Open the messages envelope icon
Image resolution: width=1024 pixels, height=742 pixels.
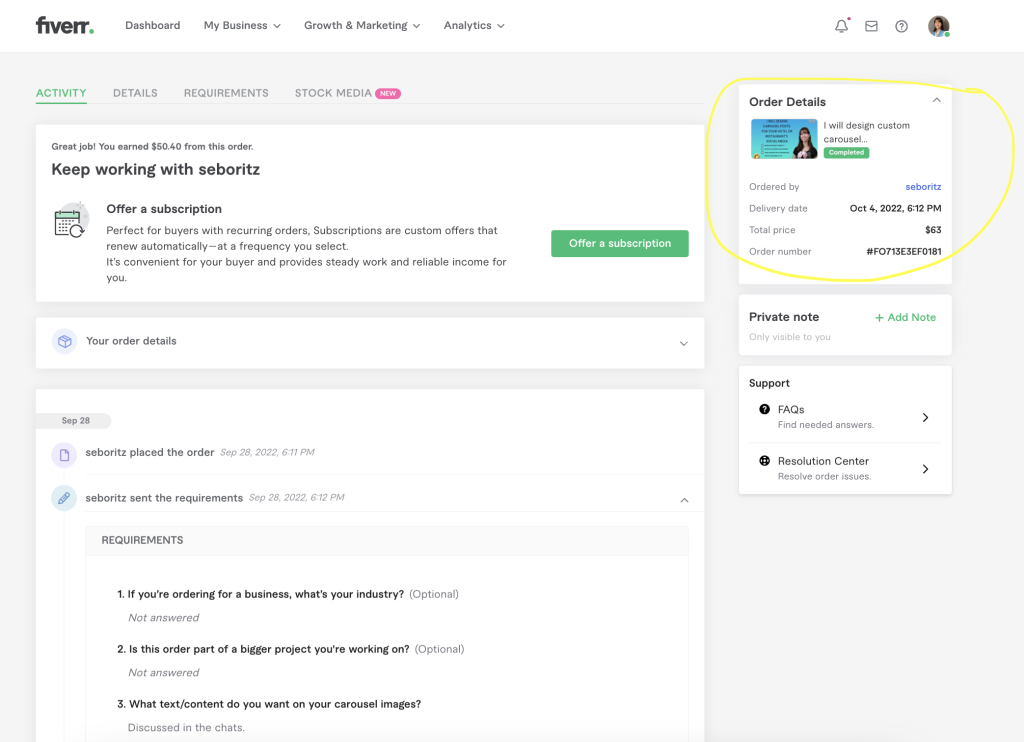click(x=871, y=26)
